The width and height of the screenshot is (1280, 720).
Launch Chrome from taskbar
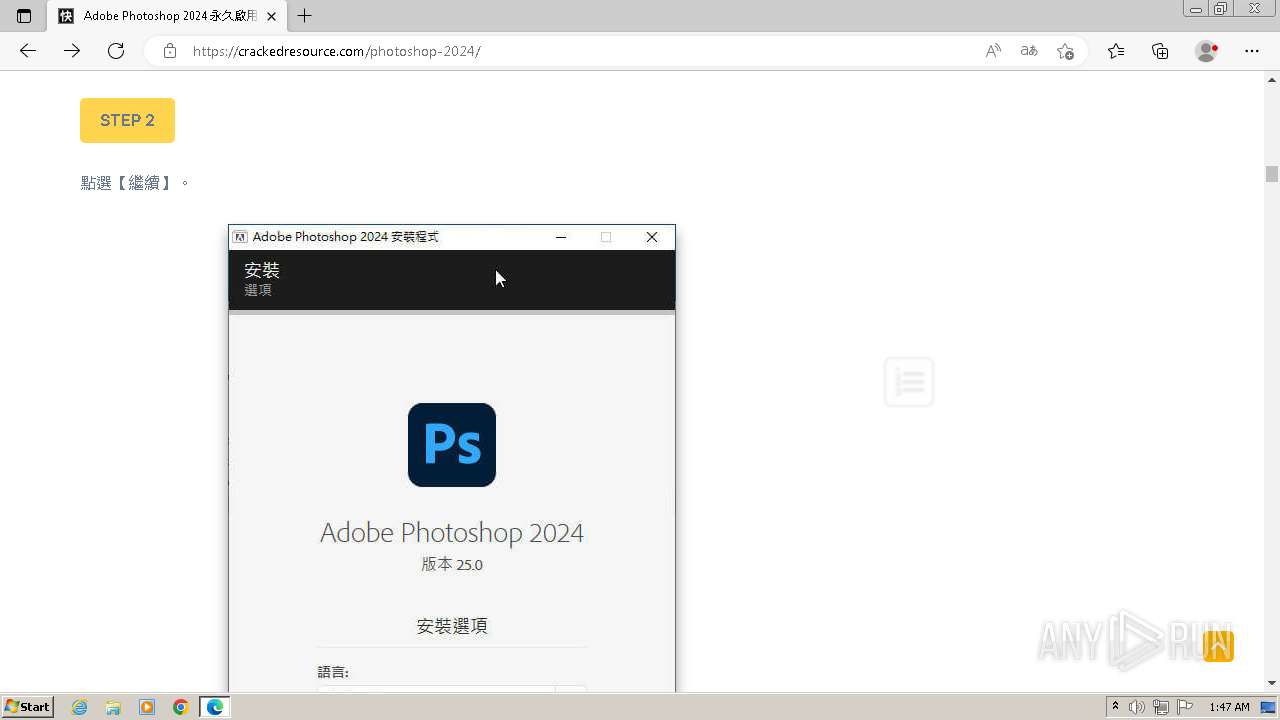181,707
